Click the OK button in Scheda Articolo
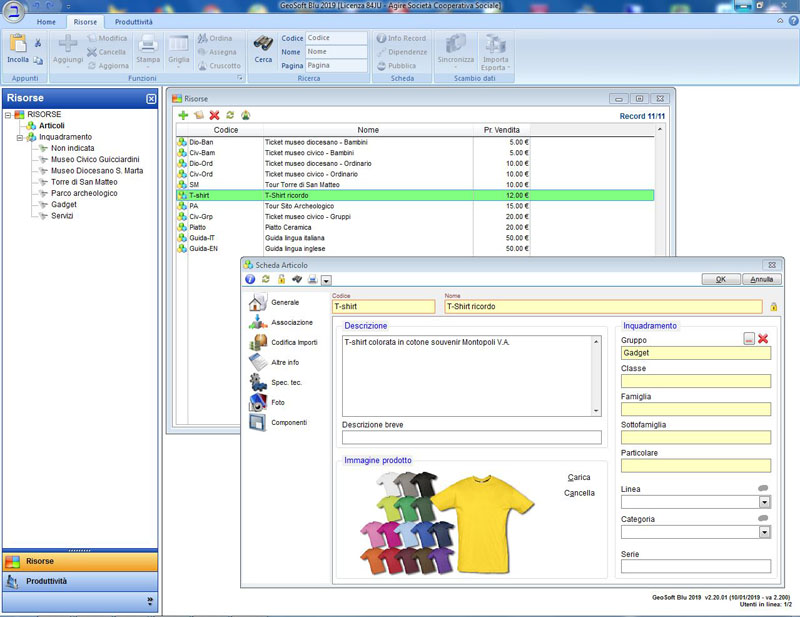The width and height of the screenshot is (800, 617). click(x=720, y=280)
